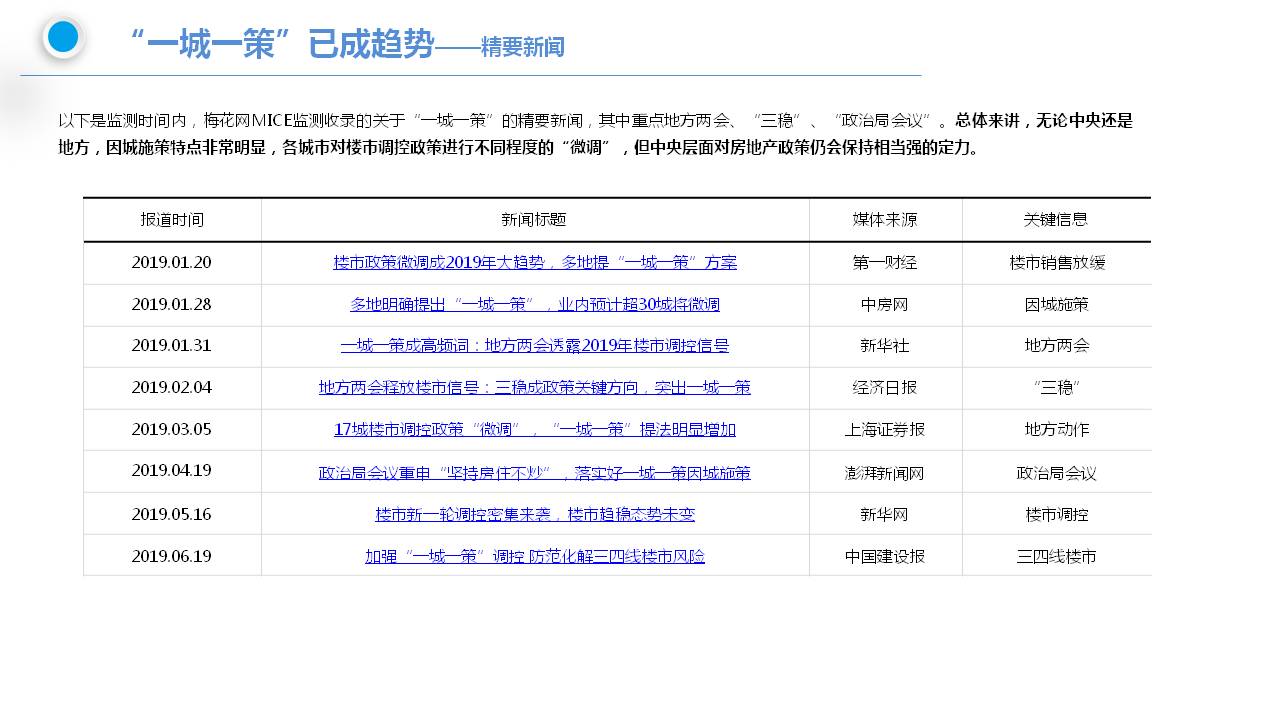
Task: Click the 第一财经 media source cell
Action: click(885, 263)
